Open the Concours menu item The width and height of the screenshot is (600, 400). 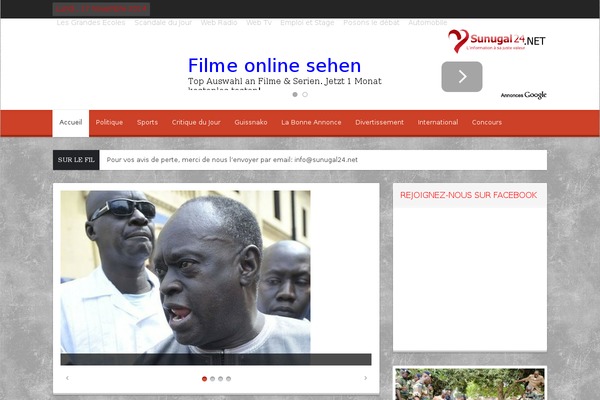click(487, 122)
